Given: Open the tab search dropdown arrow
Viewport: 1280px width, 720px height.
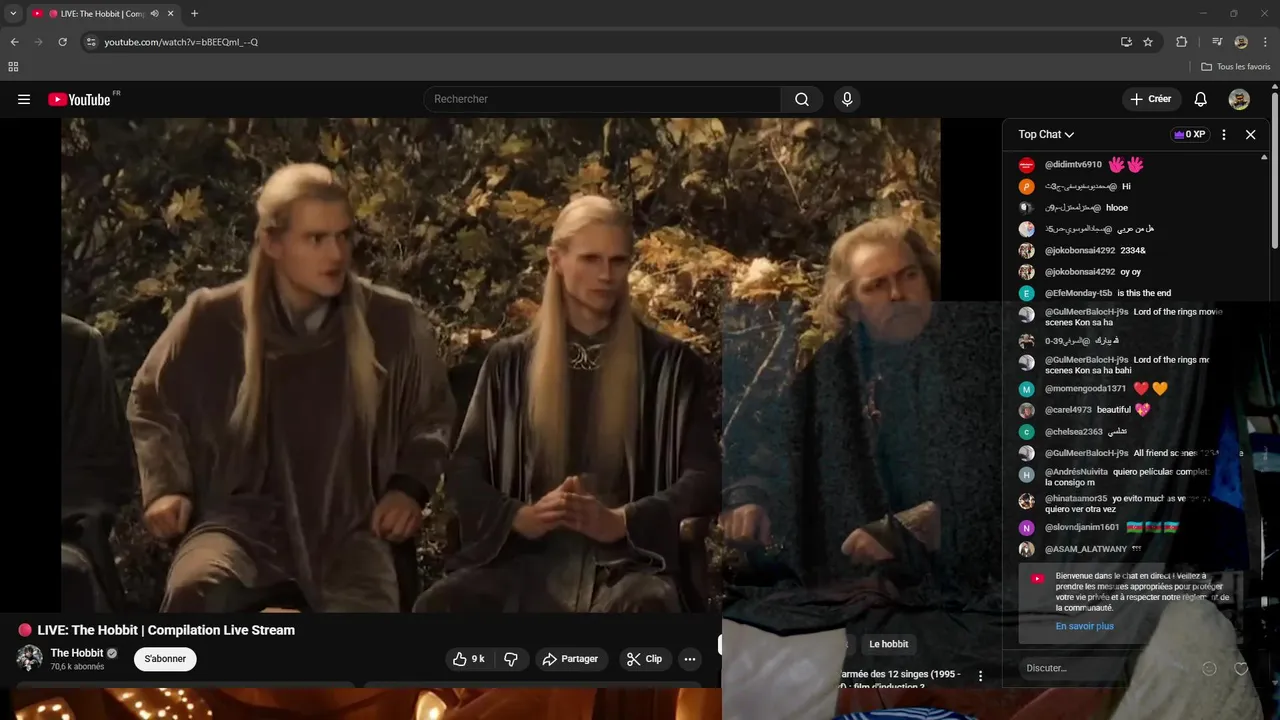Looking at the screenshot, I should (x=13, y=13).
